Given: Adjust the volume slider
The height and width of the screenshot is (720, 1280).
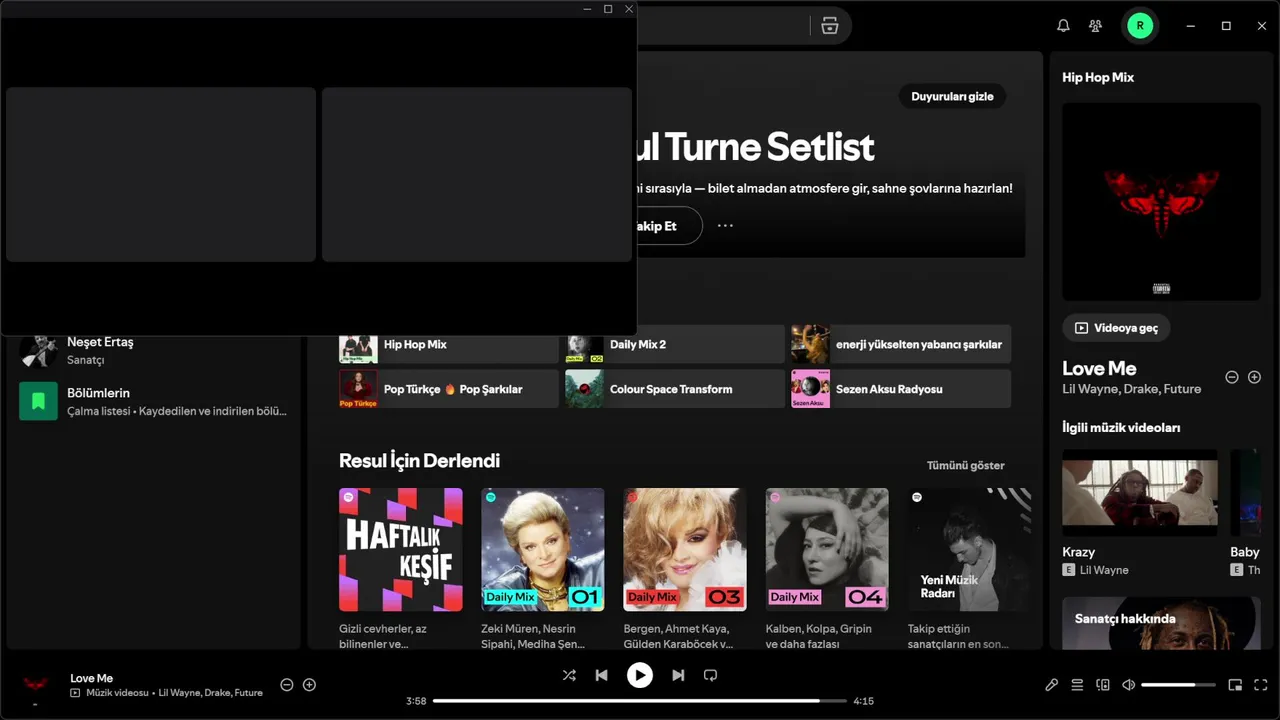Looking at the screenshot, I should coord(1178,685).
